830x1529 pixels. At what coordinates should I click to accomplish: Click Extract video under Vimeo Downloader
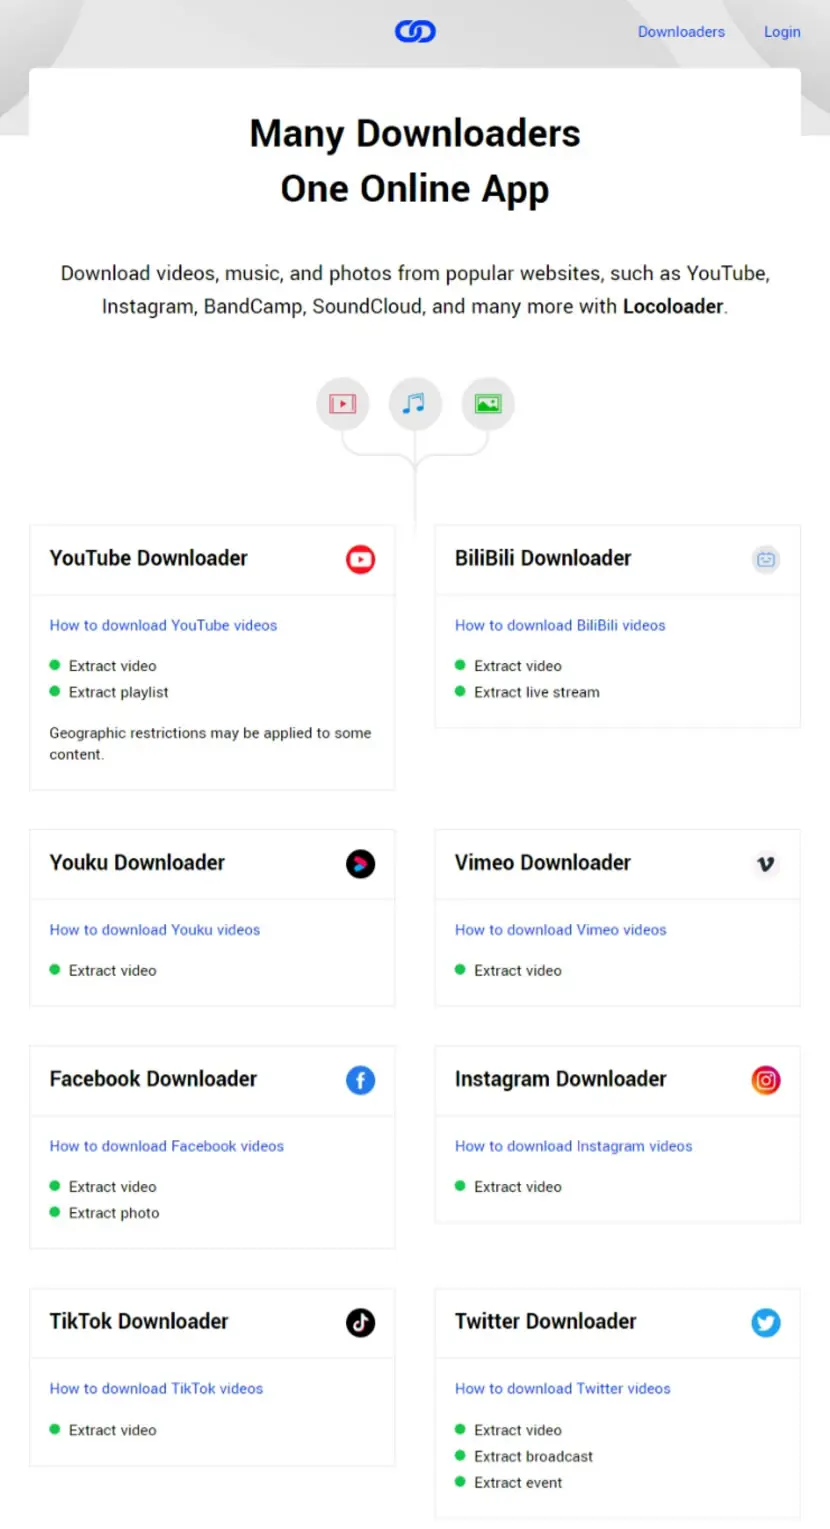point(518,971)
